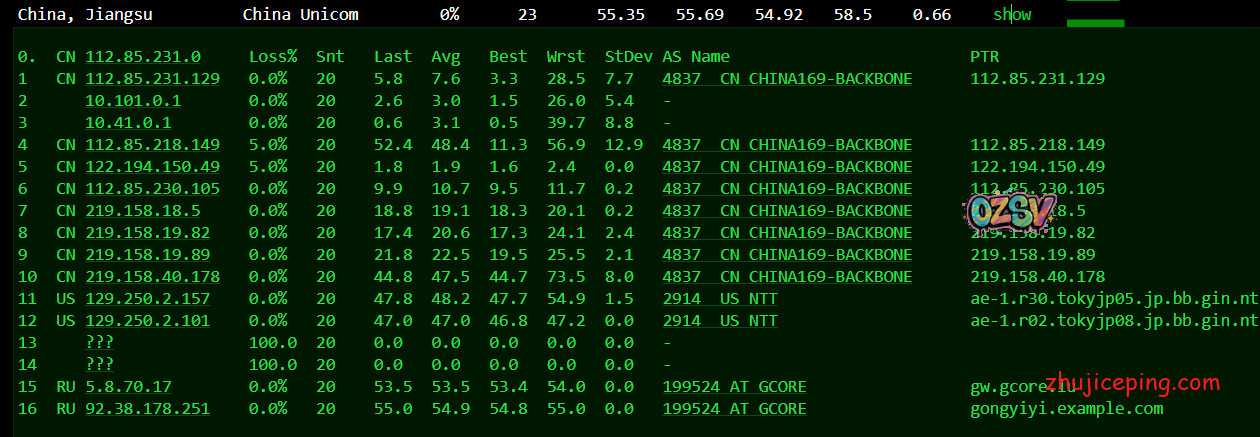Open IP link 112.85.218.149
This screenshot has width=1260, height=437.
point(152,145)
